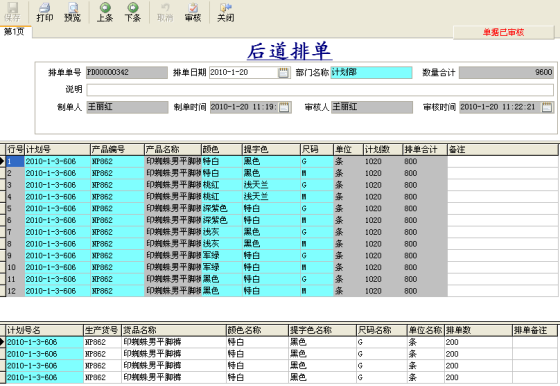The image size is (560, 386).
Task: Select row 2 product code NP862
Action: click(118, 173)
